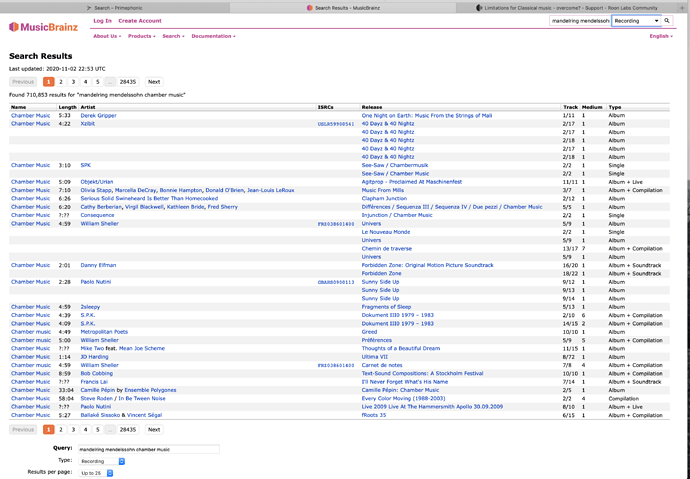Viewport: 690px width, 479px height.
Task: Jump to page 28435 in top pagination
Action: [x=128, y=82]
